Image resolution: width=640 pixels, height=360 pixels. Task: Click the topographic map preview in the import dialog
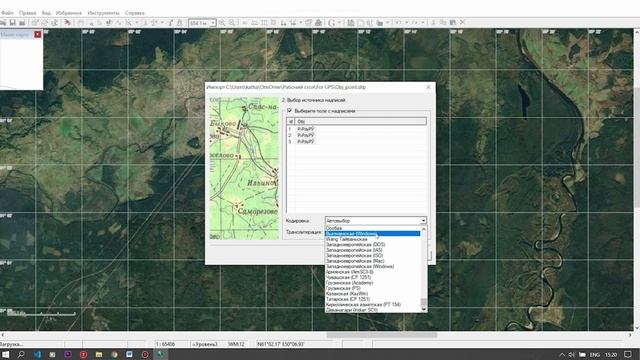tap(244, 168)
